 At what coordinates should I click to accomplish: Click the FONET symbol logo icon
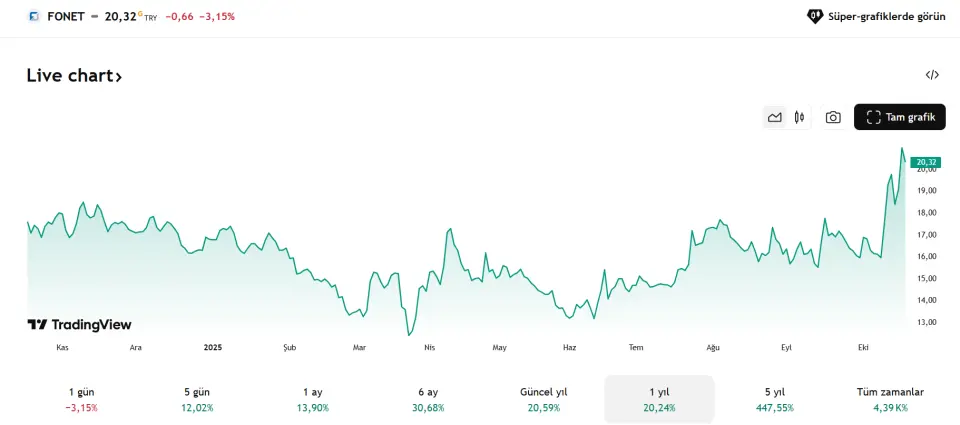pyautogui.click(x=34, y=16)
